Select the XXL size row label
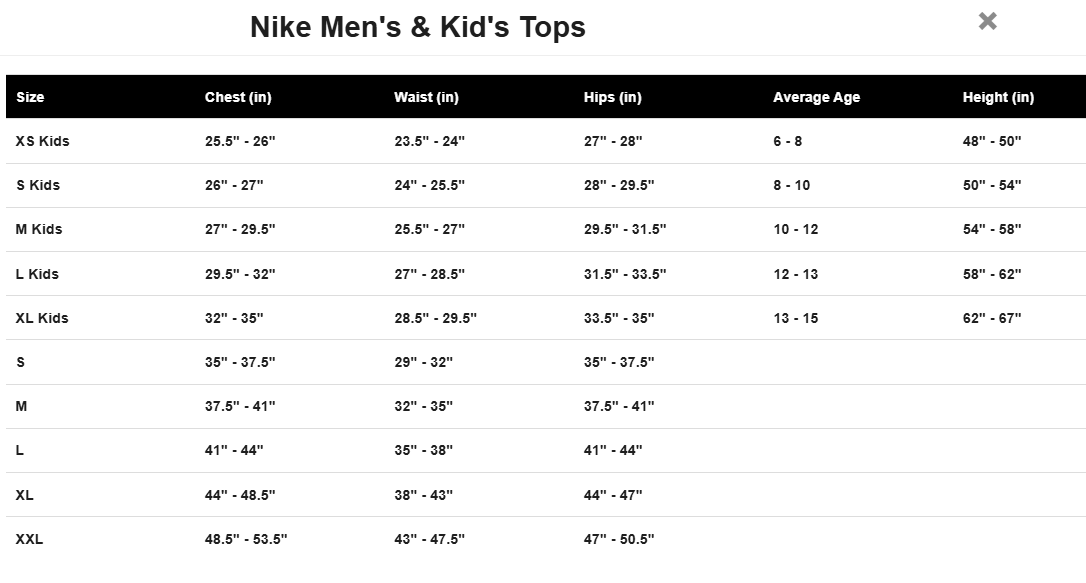Viewport: 1086px width, 583px height. tap(29, 539)
